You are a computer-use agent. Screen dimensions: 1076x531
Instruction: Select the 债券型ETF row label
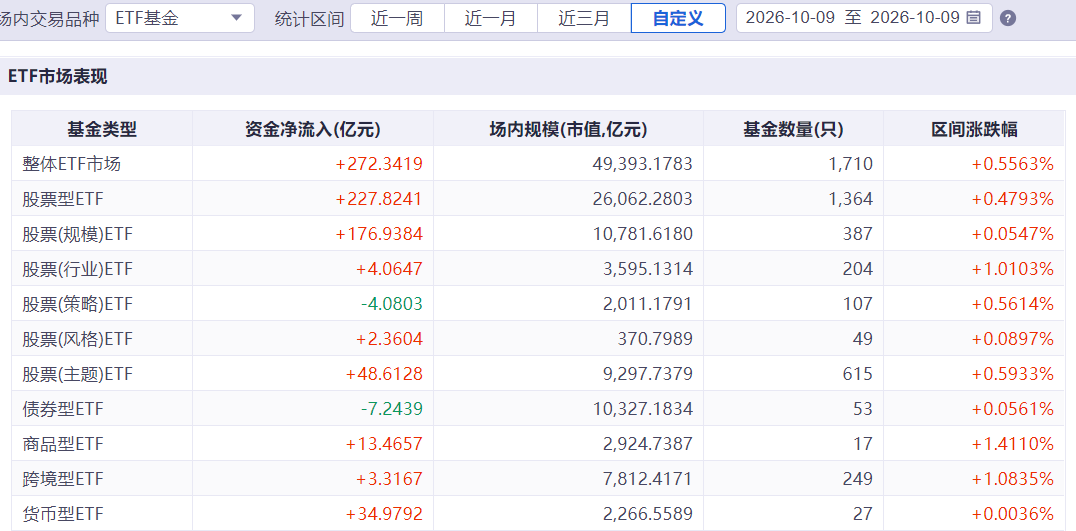[62, 410]
